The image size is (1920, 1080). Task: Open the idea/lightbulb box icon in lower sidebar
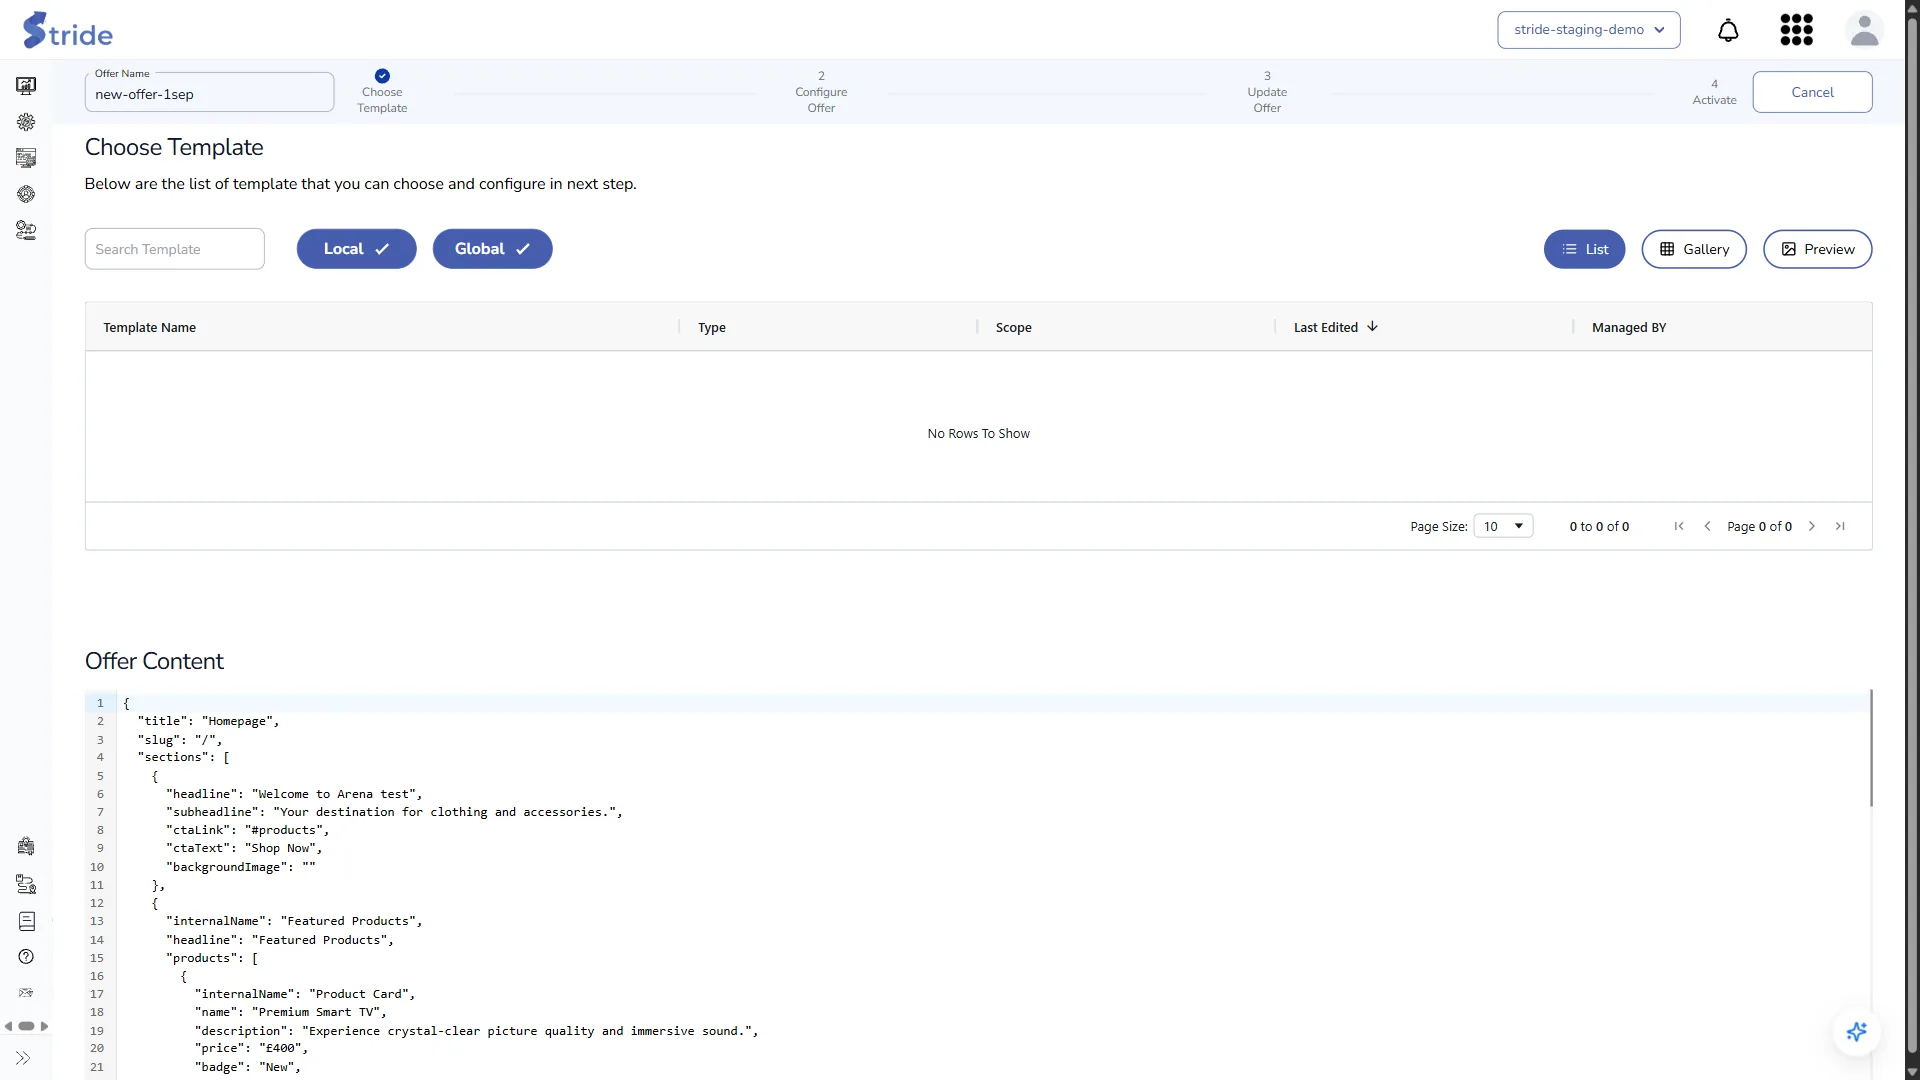pyautogui.click(x=26, y=847)
